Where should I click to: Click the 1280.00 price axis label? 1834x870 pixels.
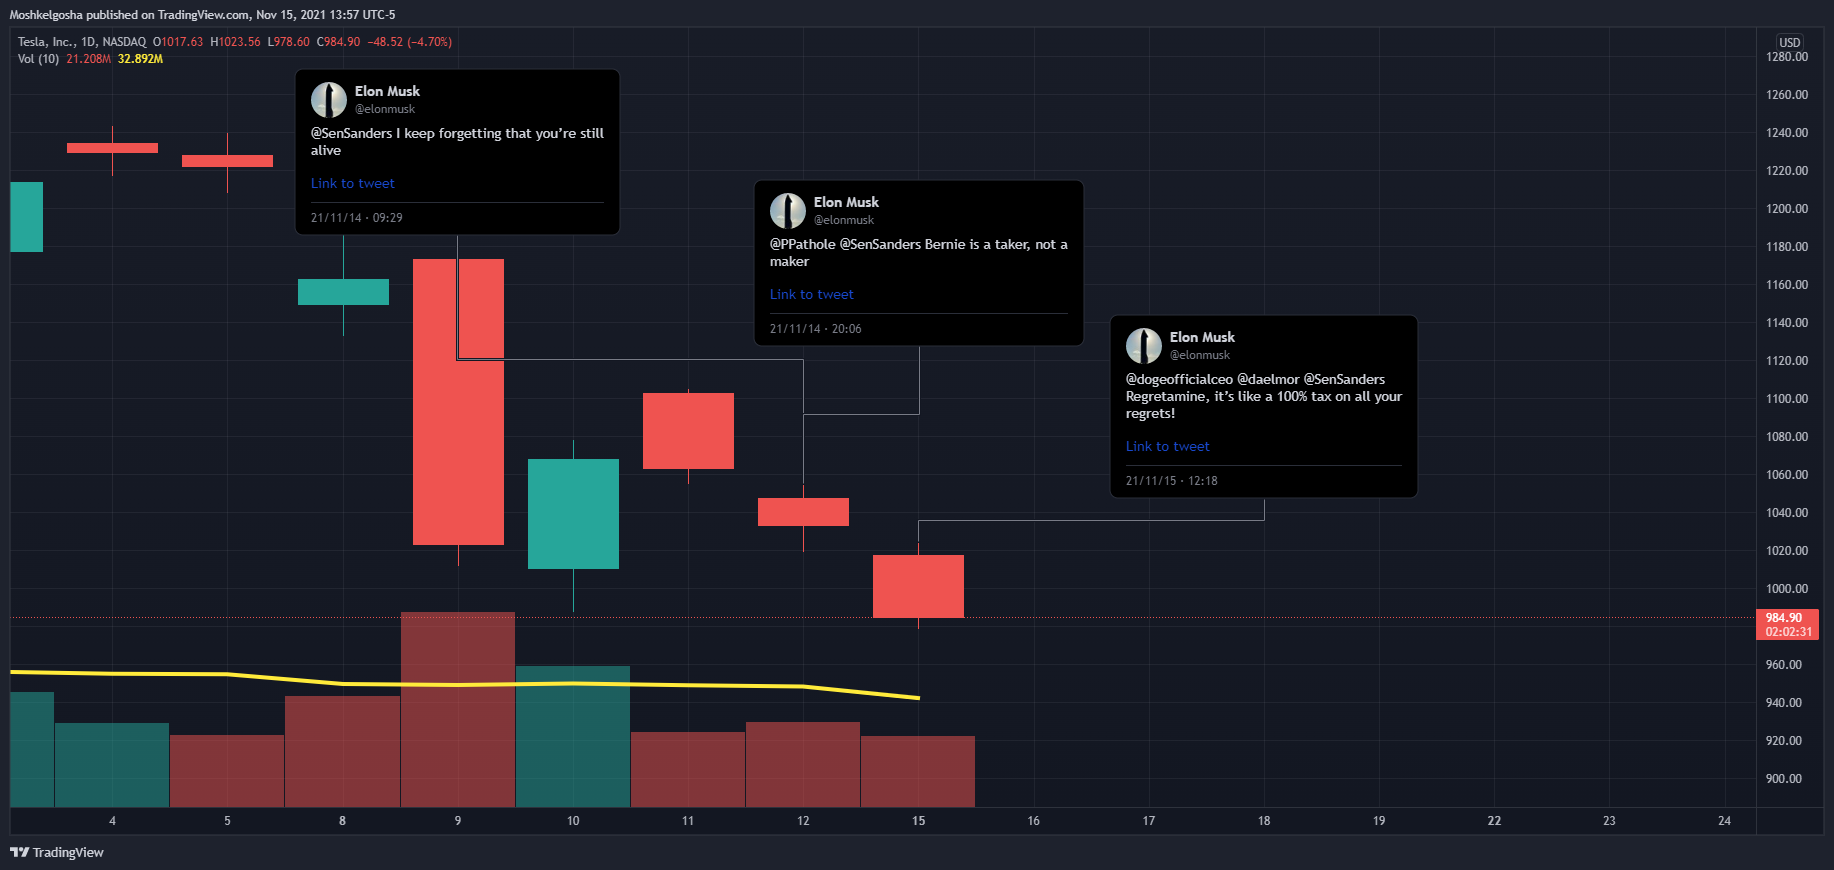[1787, 57]
